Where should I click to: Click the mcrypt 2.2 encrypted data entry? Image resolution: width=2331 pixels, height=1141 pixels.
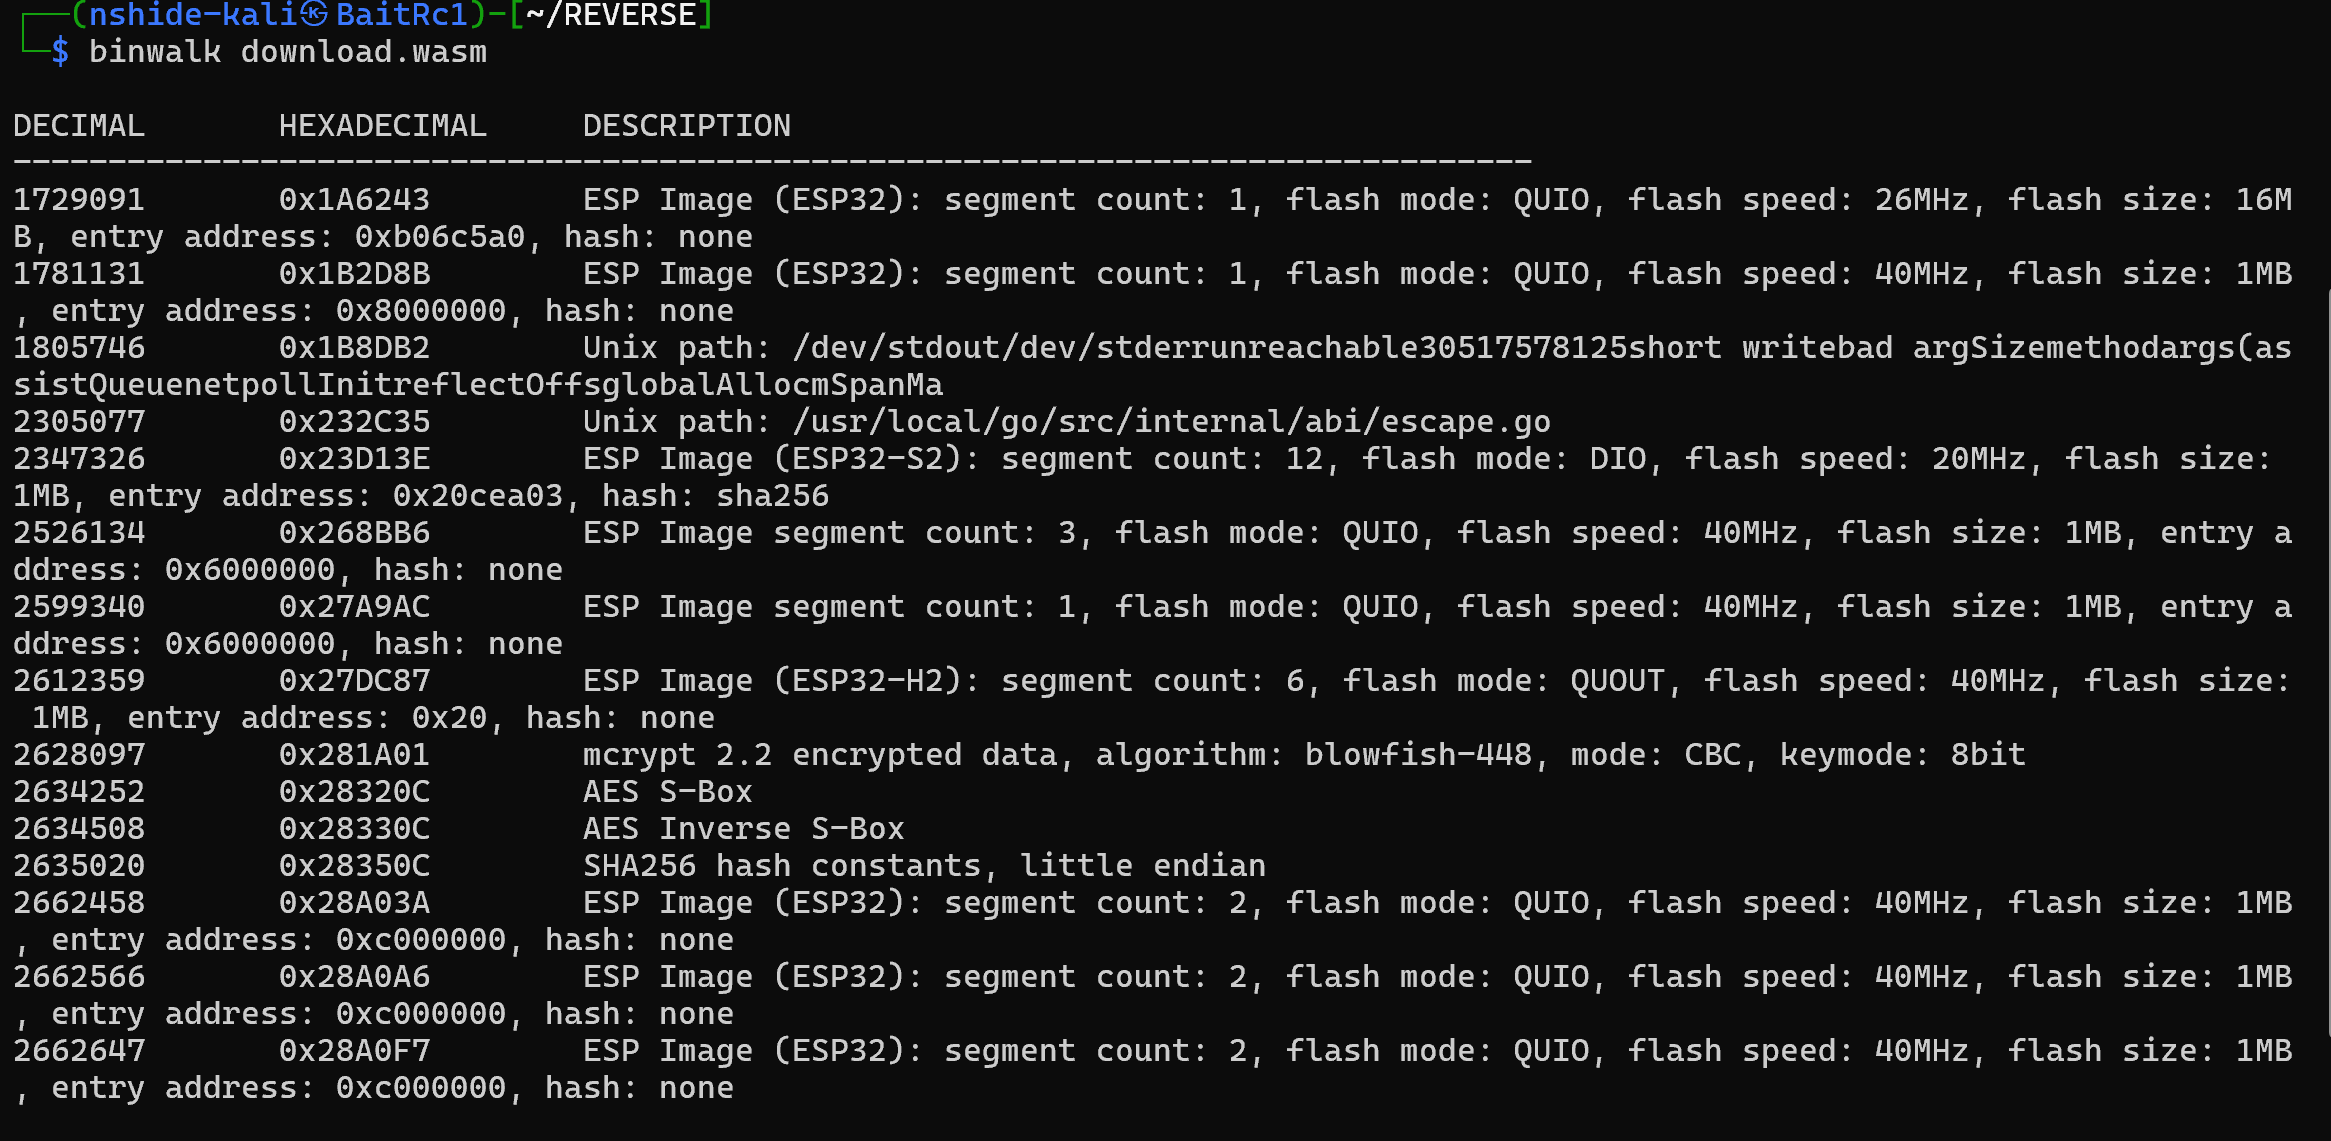coord(820,755)
